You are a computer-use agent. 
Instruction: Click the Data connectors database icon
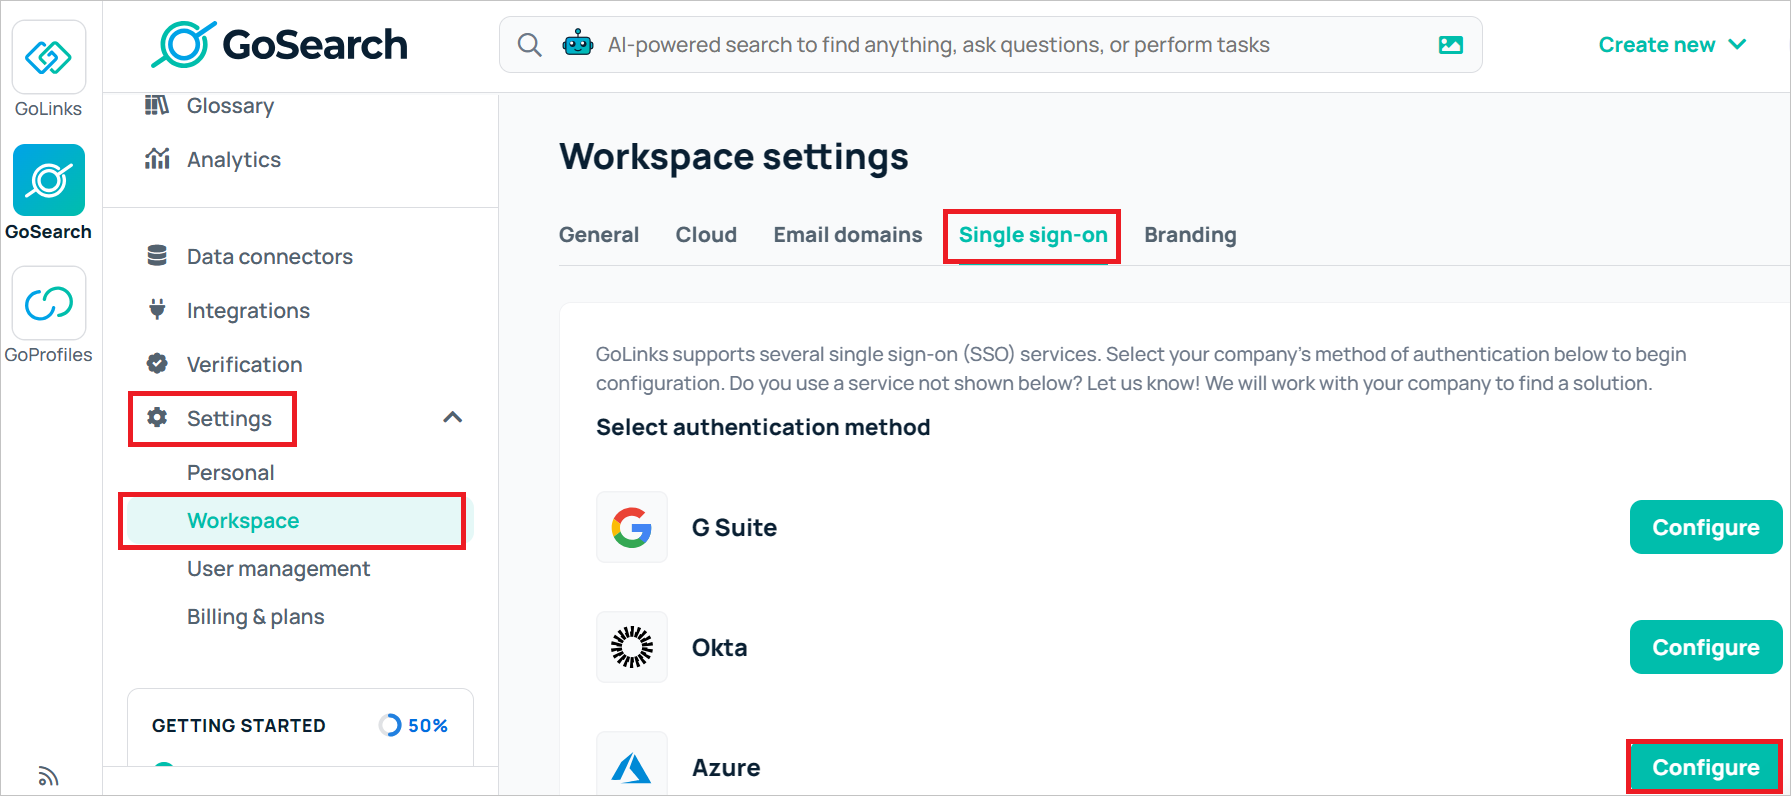[x=157, y=256]
